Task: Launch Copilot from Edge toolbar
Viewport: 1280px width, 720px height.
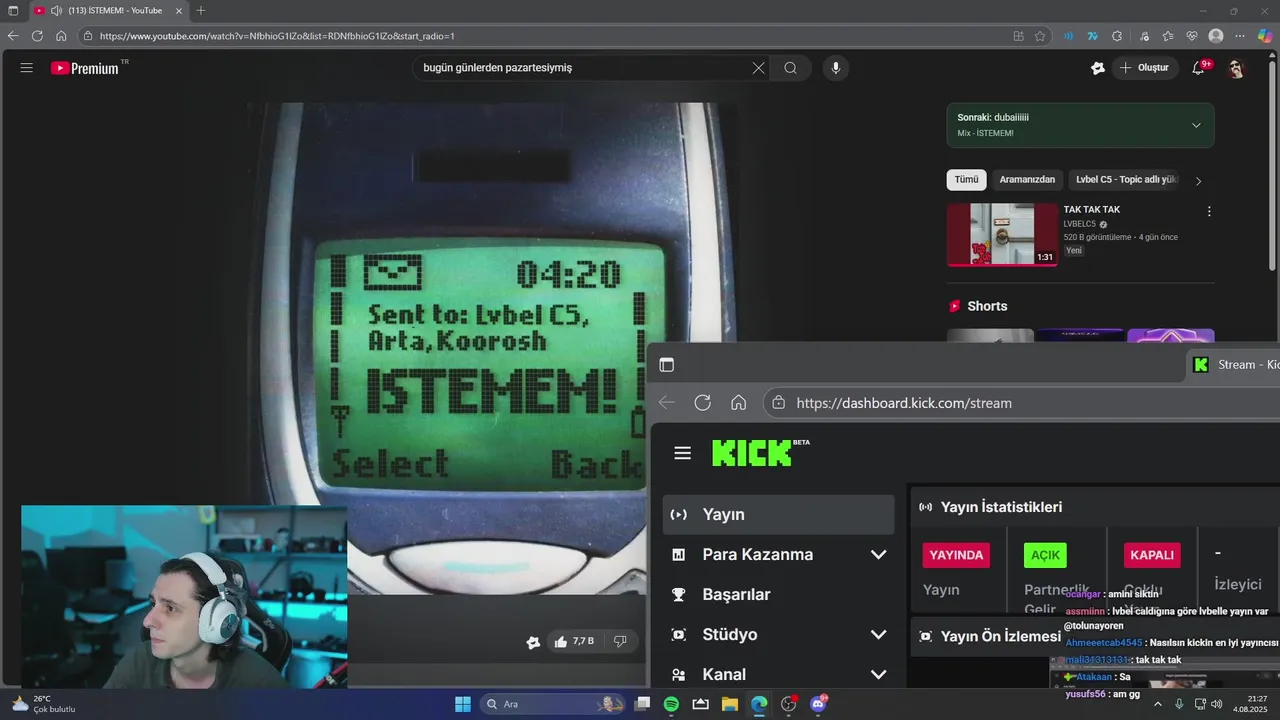Action: pyautogui.click(x=1265, y=36)
